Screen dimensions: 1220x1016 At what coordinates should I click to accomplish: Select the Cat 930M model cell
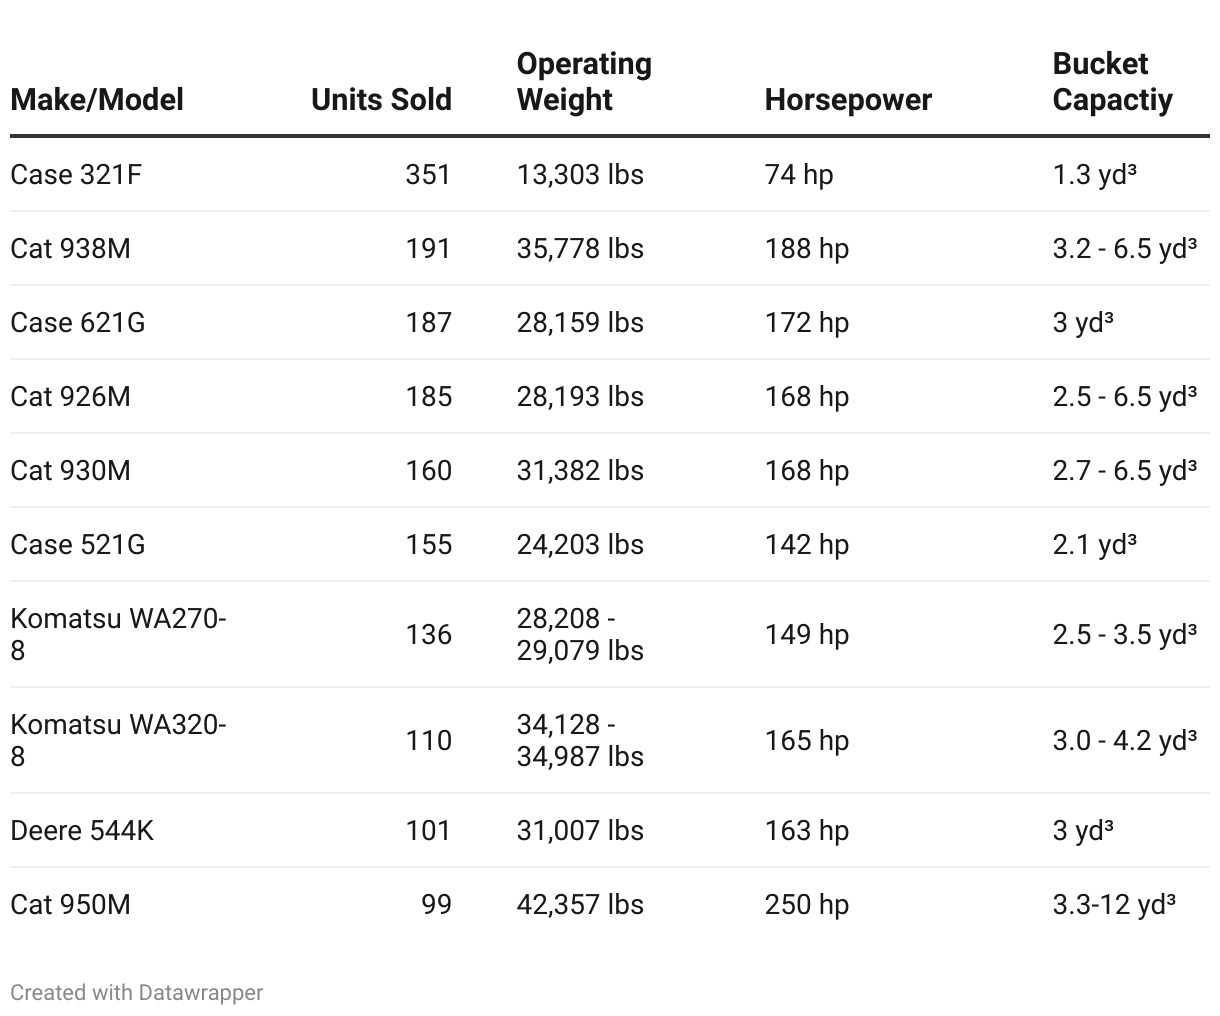click(70, 471)
